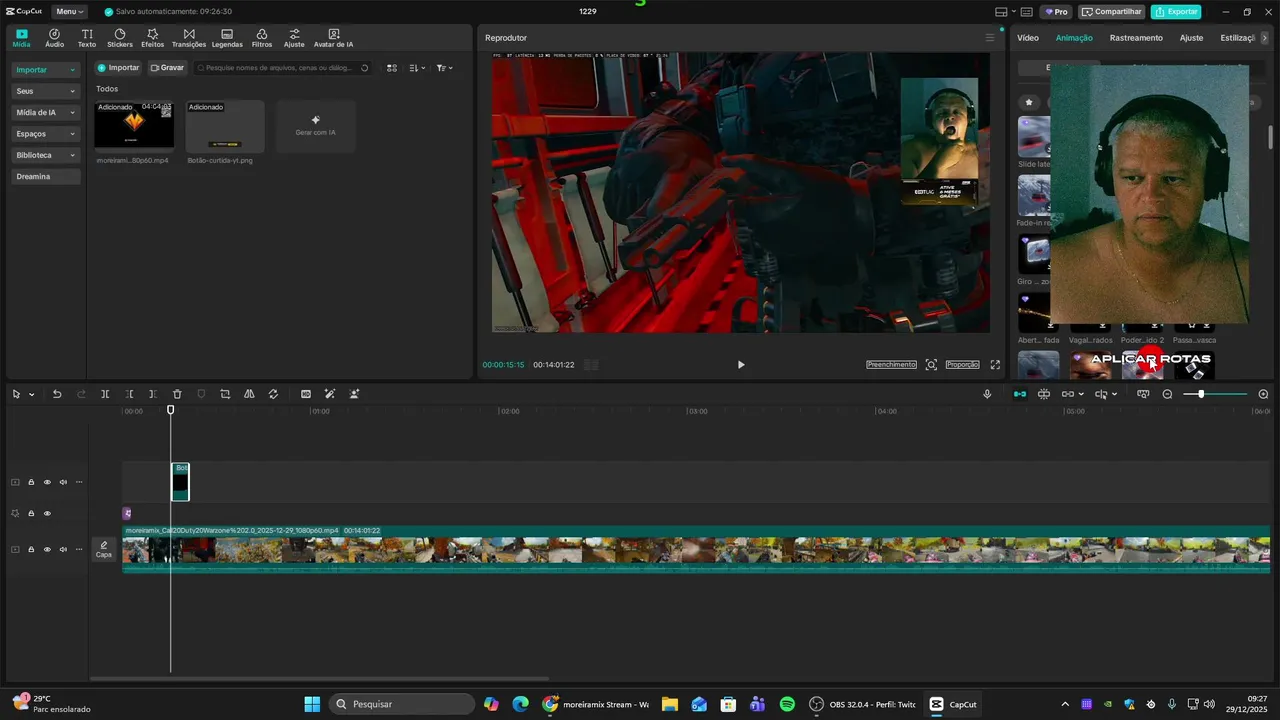Toggle lock on the main video track
The width and height of the screenshot is (1280, 720).
(x=31, y=549)
